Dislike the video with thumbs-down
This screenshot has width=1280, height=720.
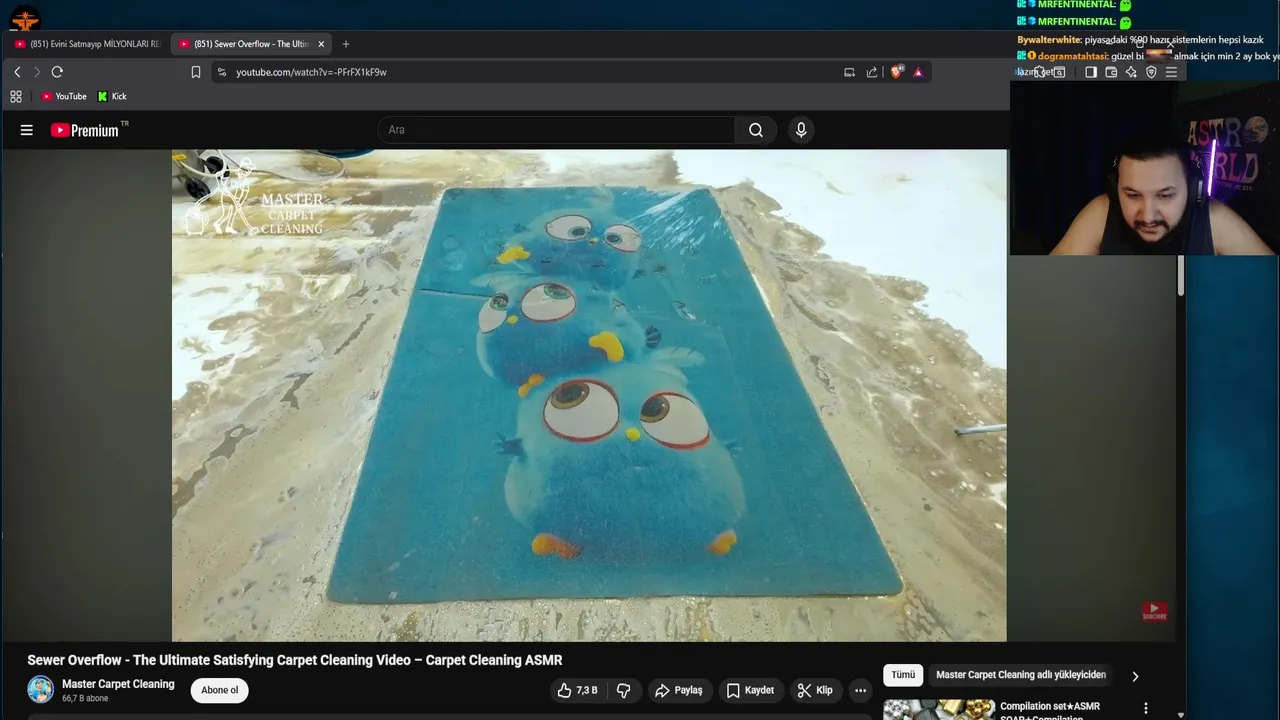(x=624, y=690)
